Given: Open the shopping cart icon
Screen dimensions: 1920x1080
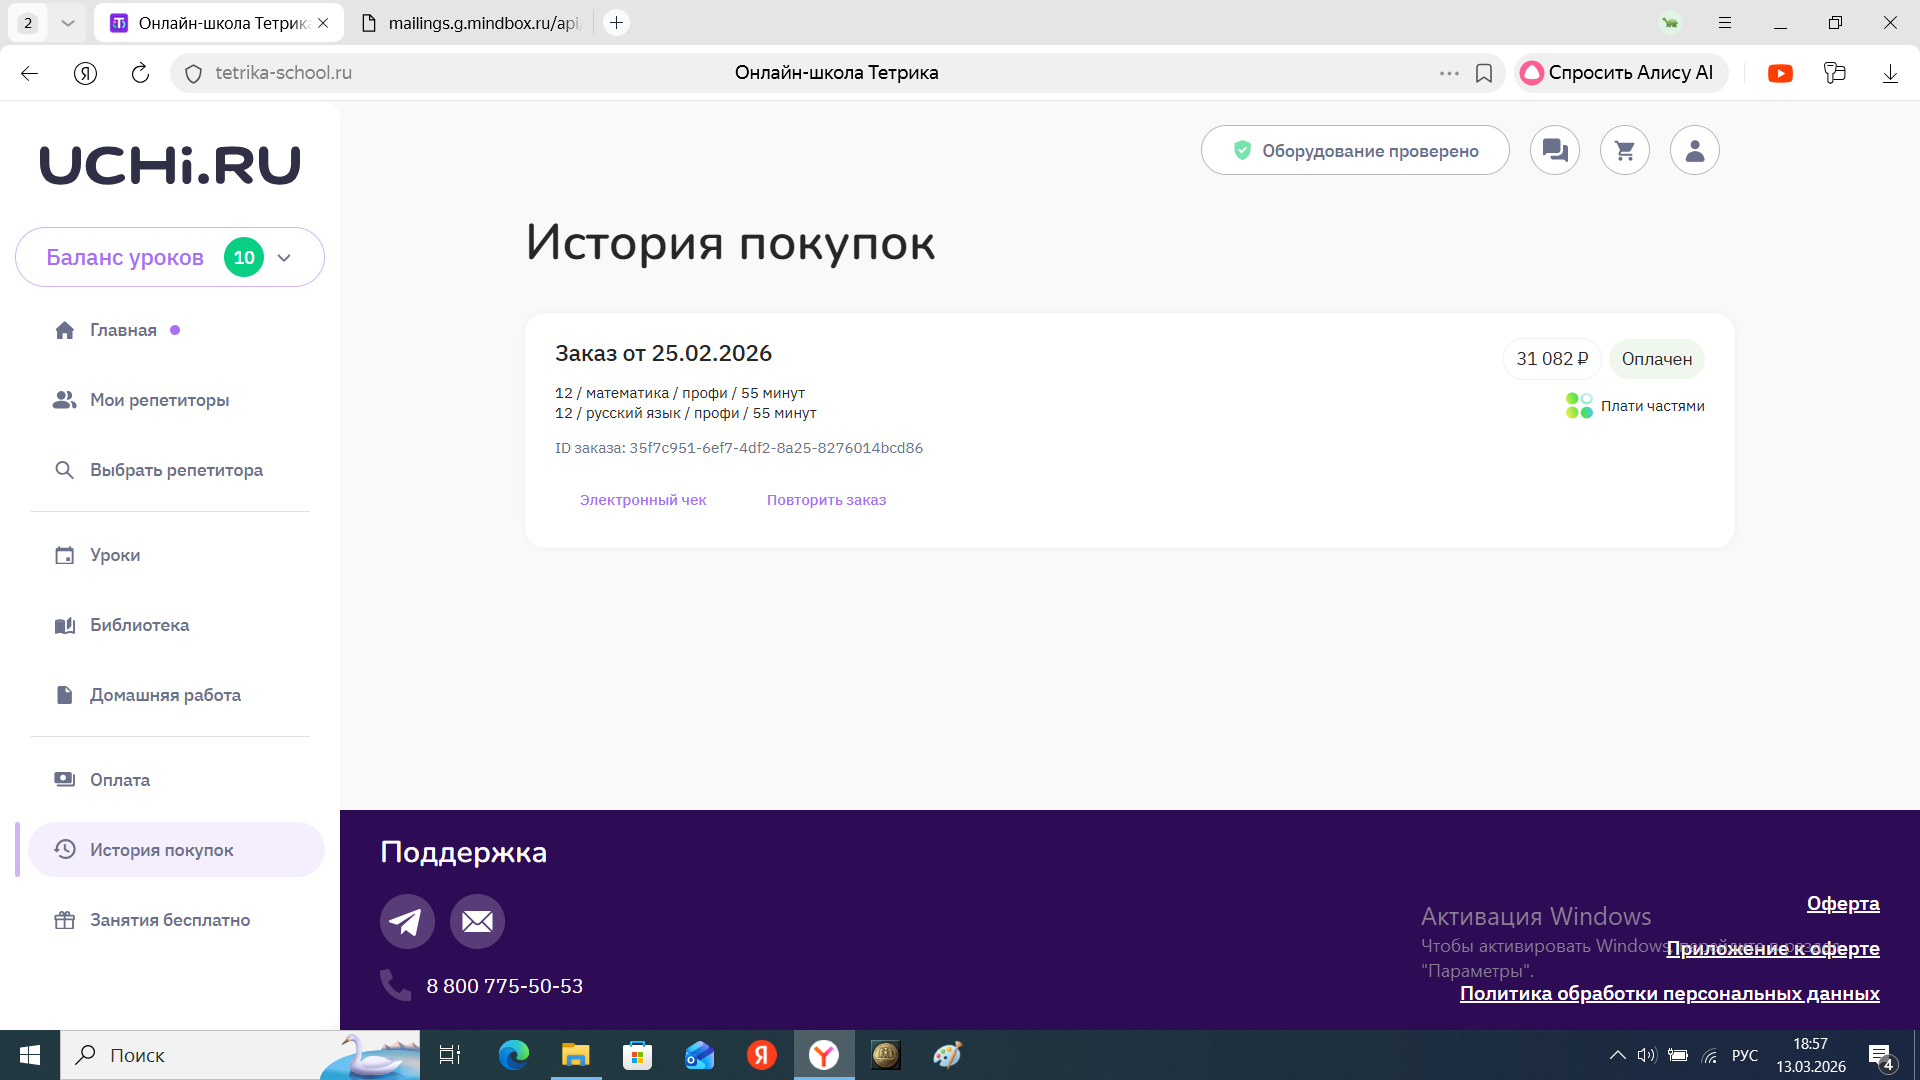Looking at the screenshot, I should [1624, 150].
